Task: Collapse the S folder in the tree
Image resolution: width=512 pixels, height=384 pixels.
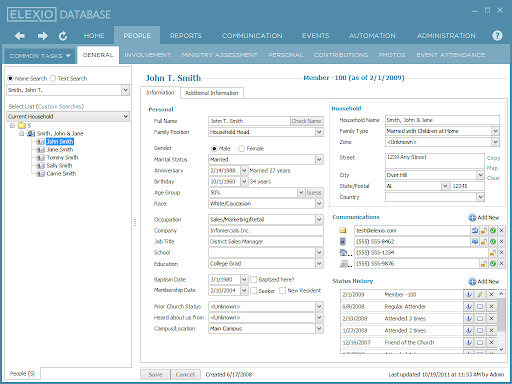Action: point(12,126)
